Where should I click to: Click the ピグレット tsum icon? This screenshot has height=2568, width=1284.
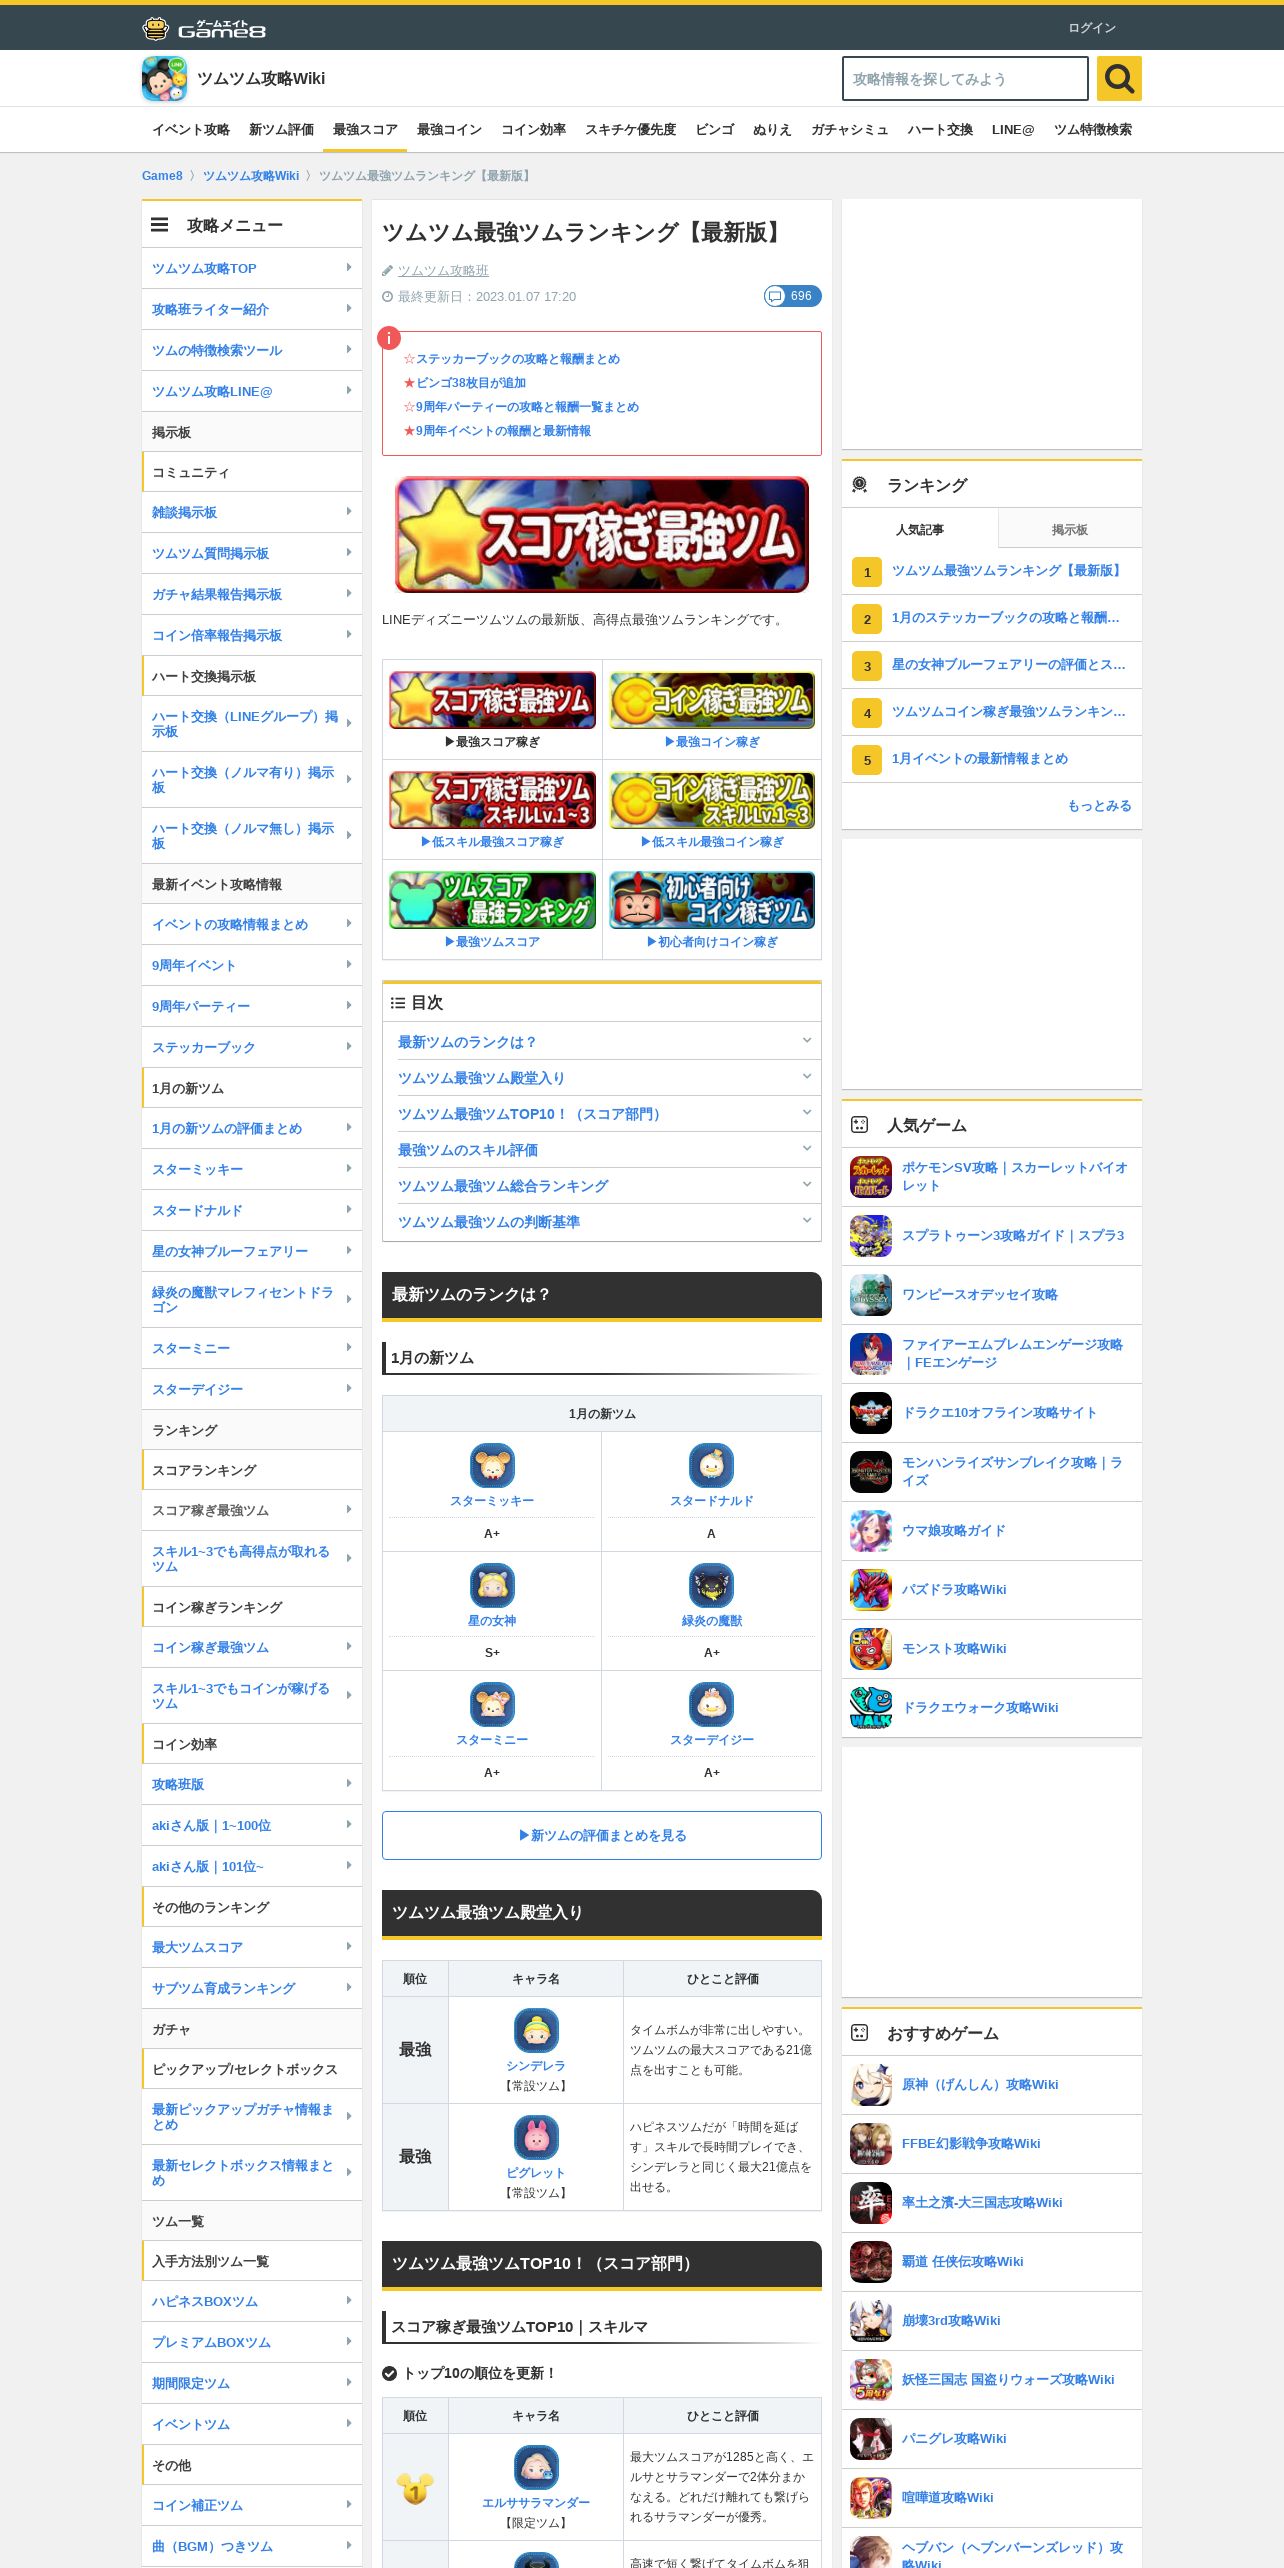tap(536, 2137)
